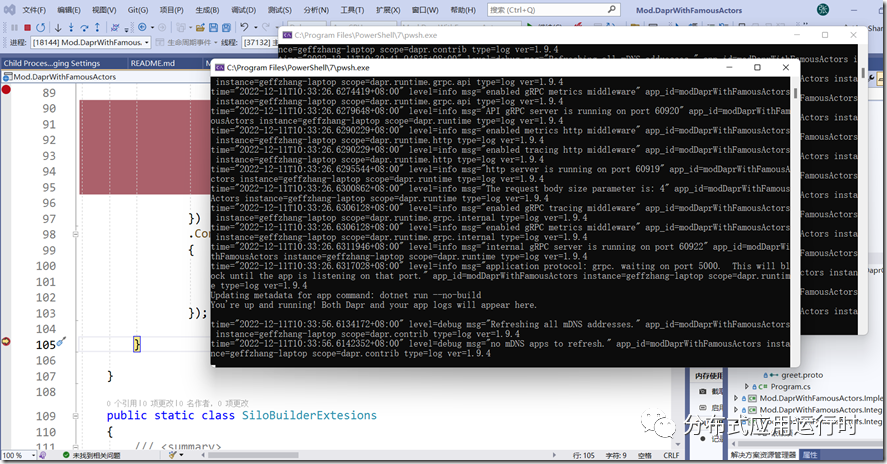Step Into the next statement
Screen dimensions: 887x464
point(71,27)
